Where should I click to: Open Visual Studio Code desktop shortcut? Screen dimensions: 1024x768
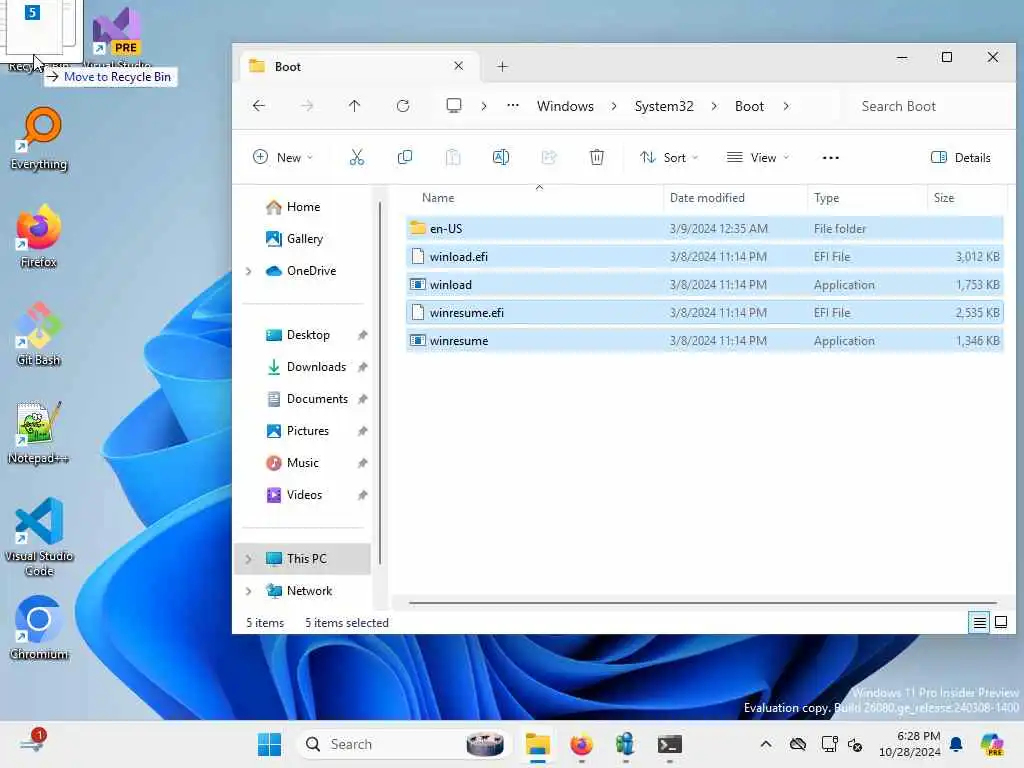pos(39,537)
